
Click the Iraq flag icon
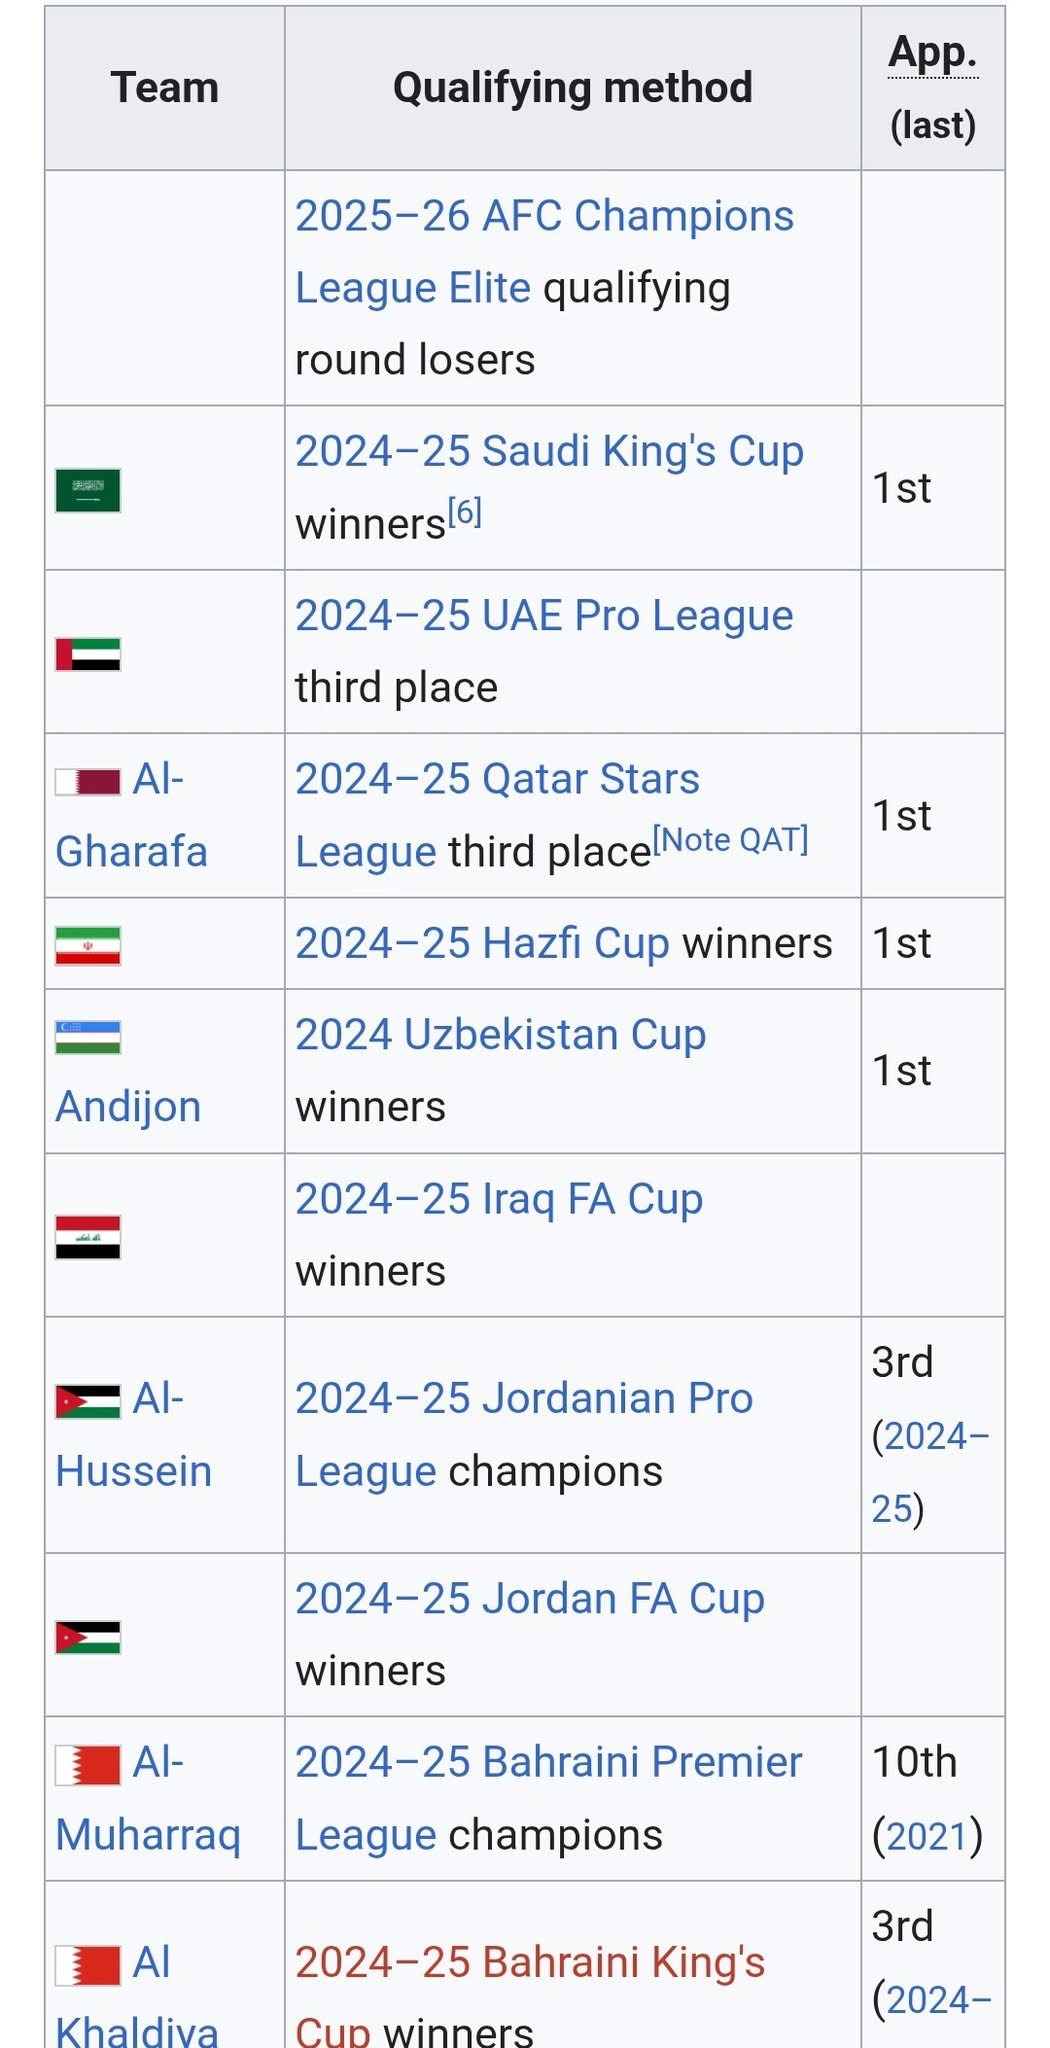coord(88,1237)
